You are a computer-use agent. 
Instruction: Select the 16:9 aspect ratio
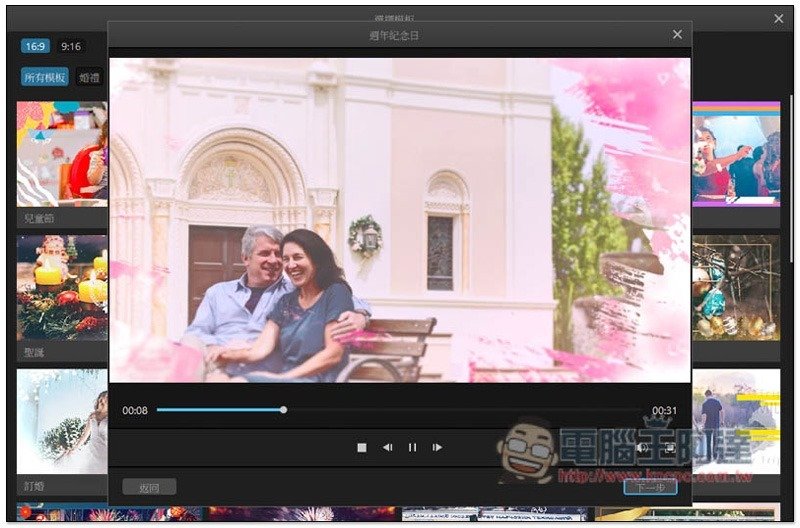pos(35,46)
